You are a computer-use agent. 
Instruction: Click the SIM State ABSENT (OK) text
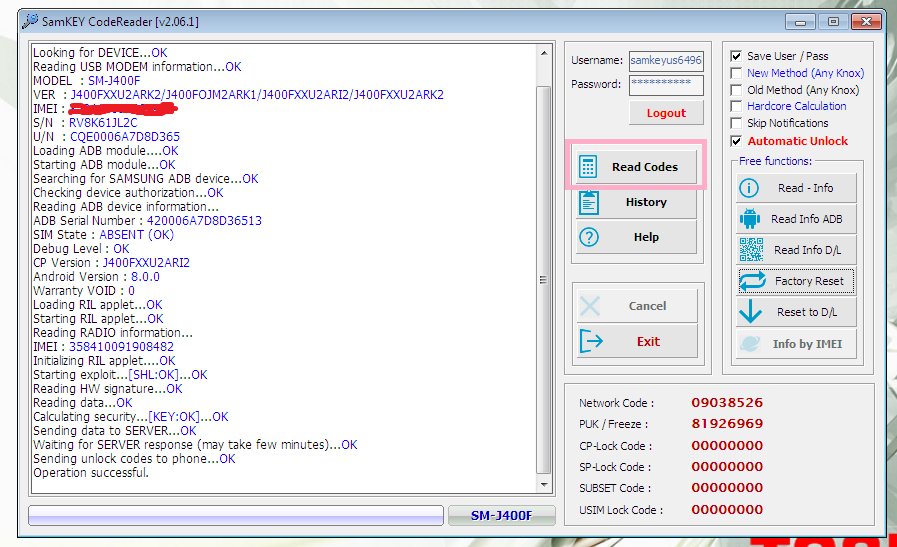[103, 235]
